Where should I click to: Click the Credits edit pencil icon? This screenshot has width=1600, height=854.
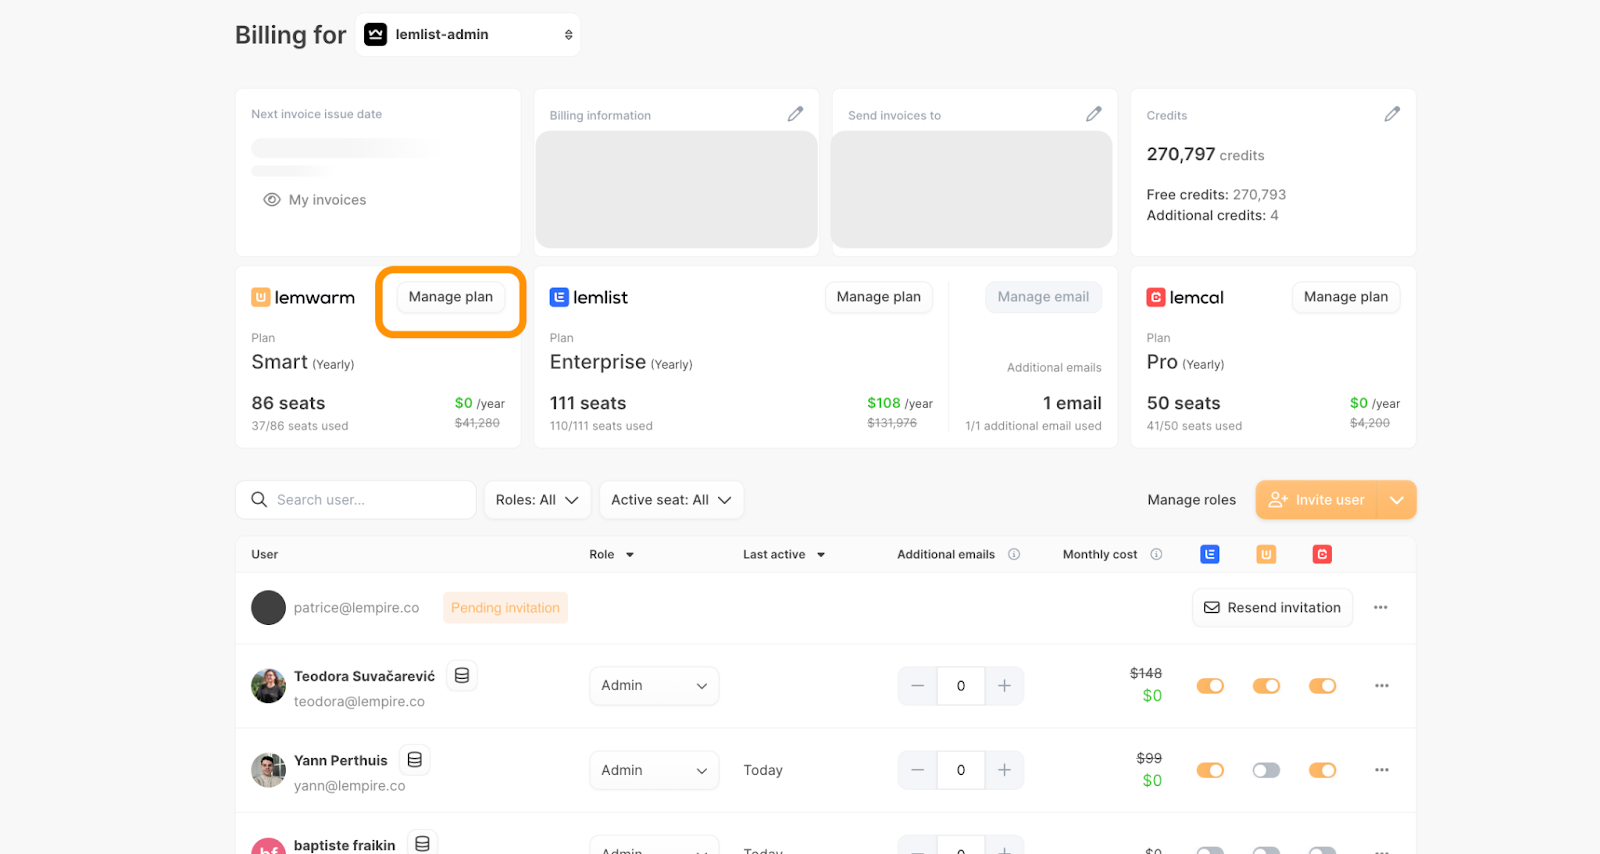coord(1391,114)
